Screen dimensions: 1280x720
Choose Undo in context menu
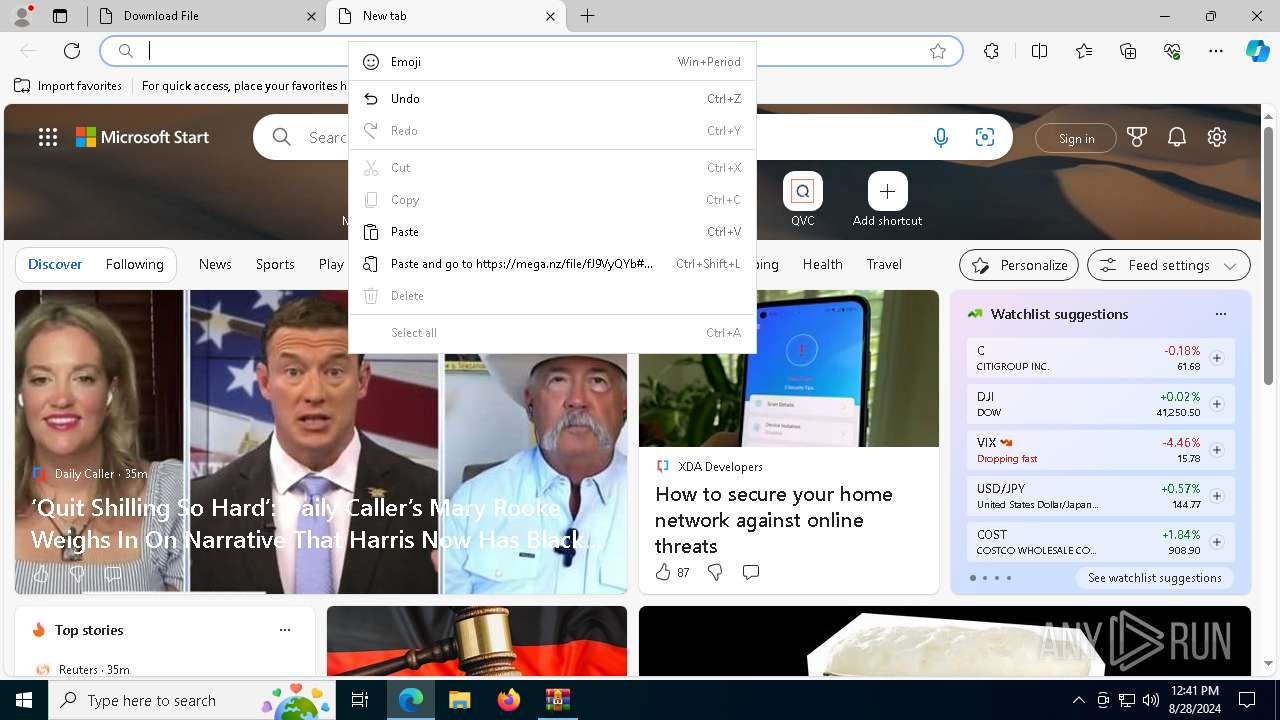click(552, 99)
